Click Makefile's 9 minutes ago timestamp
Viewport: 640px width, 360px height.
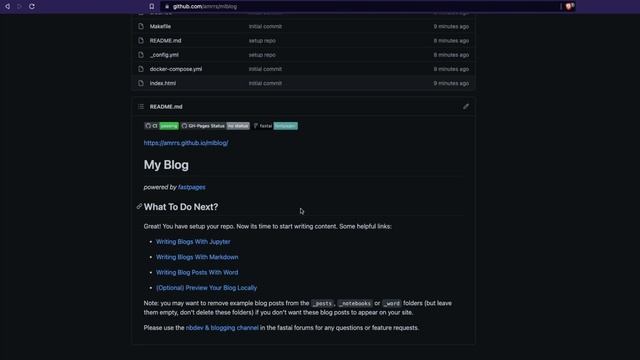point(451,27)
